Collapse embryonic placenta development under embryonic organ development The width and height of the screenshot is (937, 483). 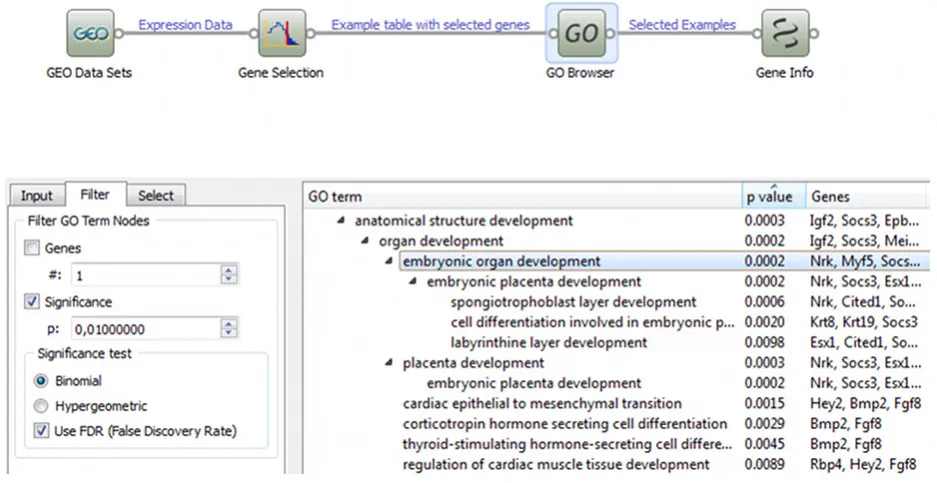coord(413,282)
